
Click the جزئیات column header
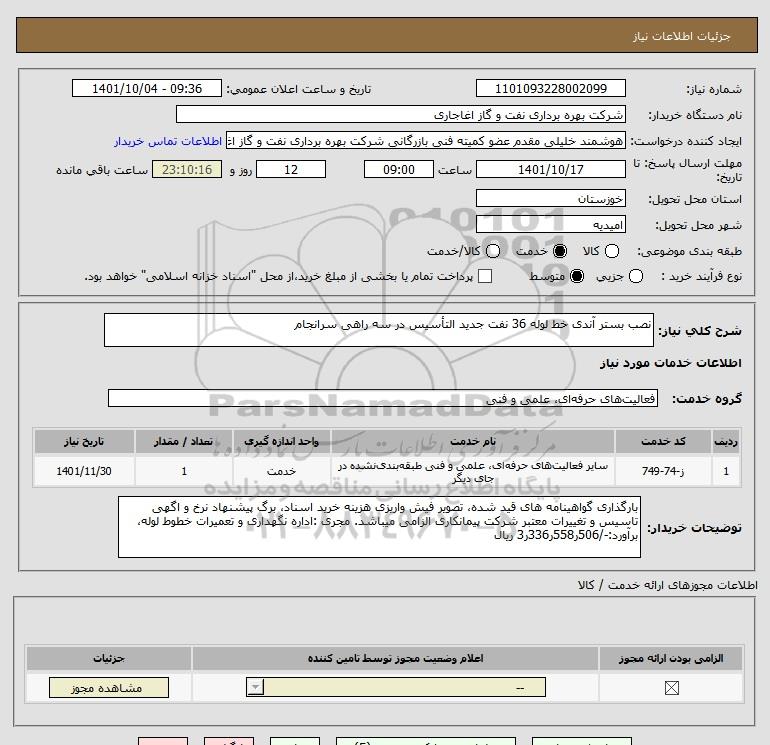[x=109, y=658]
